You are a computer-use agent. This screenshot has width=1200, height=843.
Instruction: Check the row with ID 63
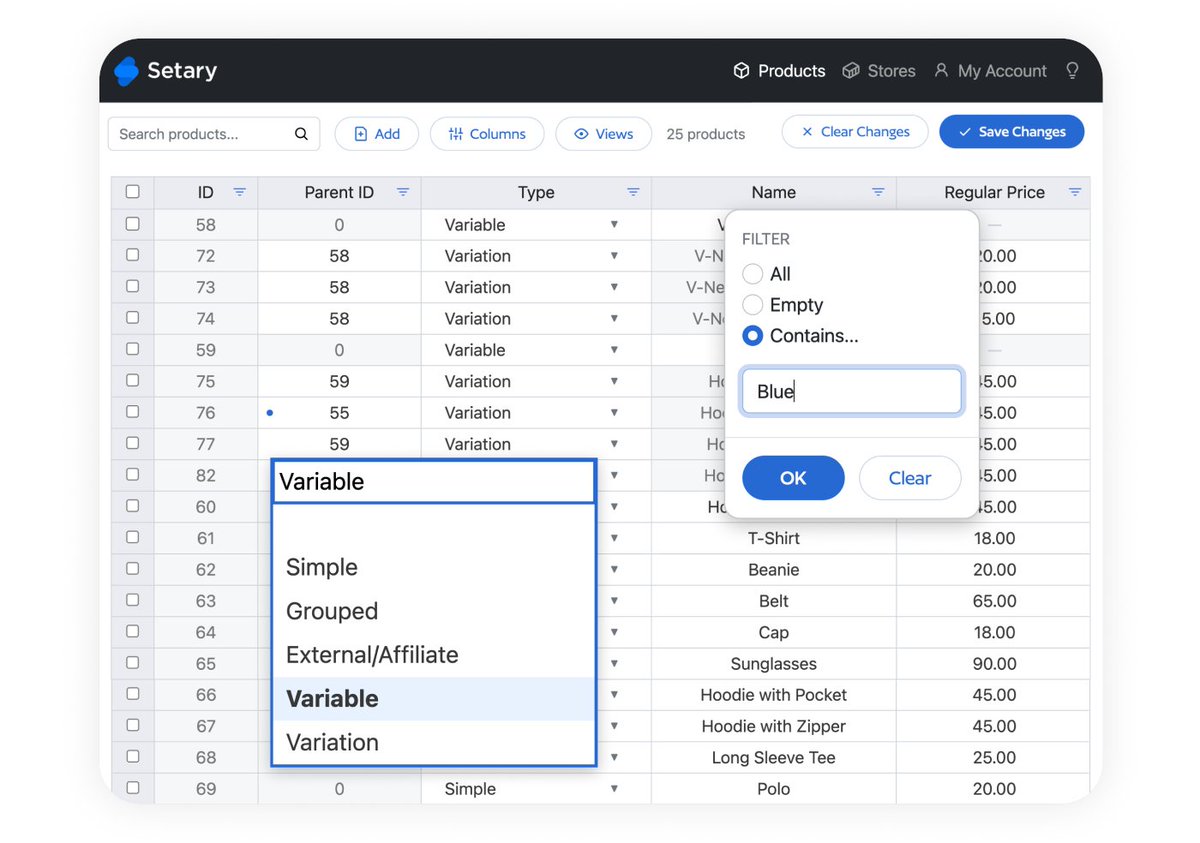133,600
